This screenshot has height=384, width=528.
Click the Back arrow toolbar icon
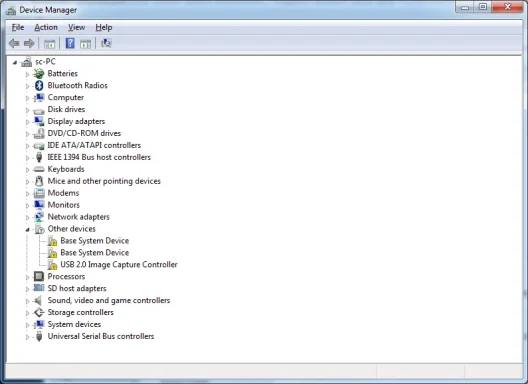point(14,43)
